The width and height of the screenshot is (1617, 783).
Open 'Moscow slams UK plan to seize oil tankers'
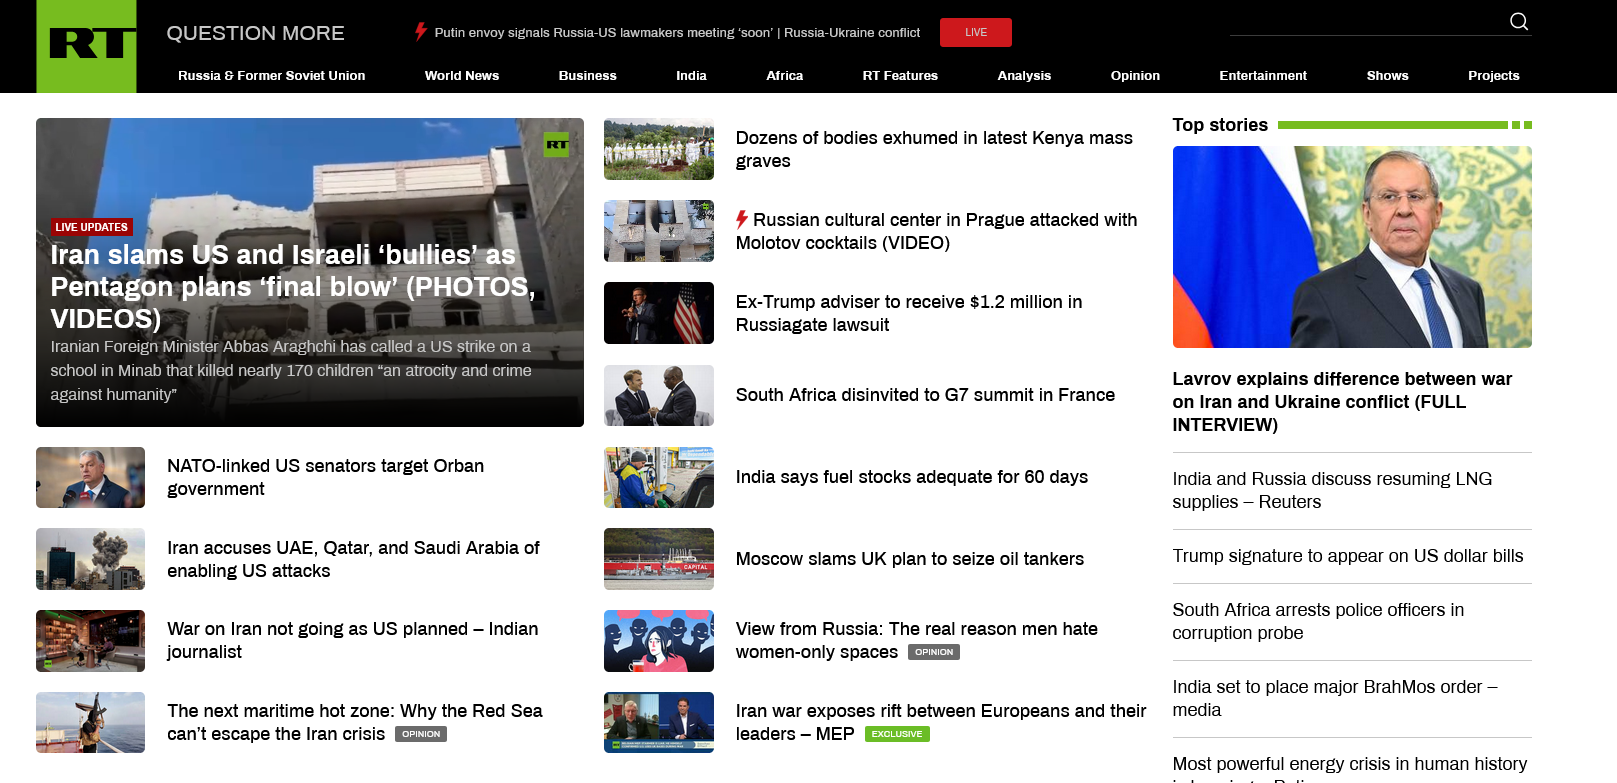[x=909, y=559]
